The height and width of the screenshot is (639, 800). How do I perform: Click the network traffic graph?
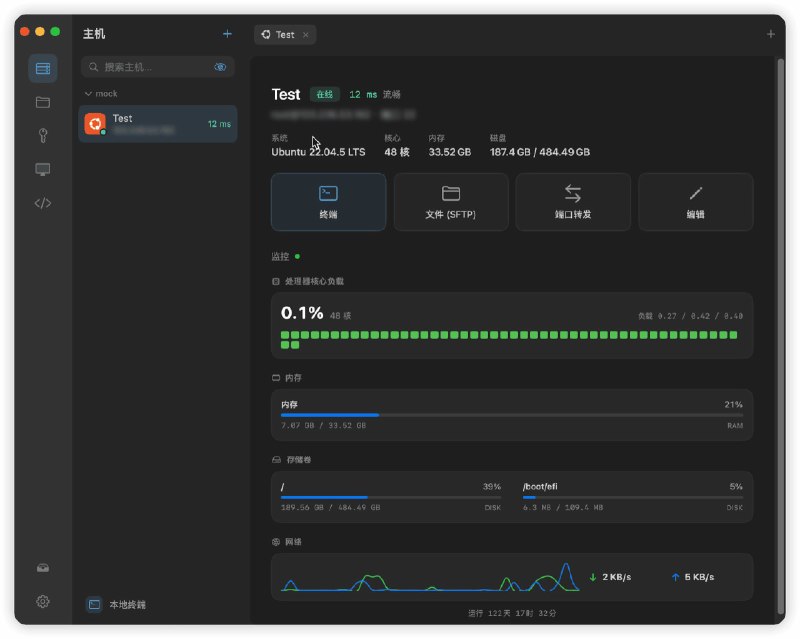pyautogui.click(x=430, y=577)
